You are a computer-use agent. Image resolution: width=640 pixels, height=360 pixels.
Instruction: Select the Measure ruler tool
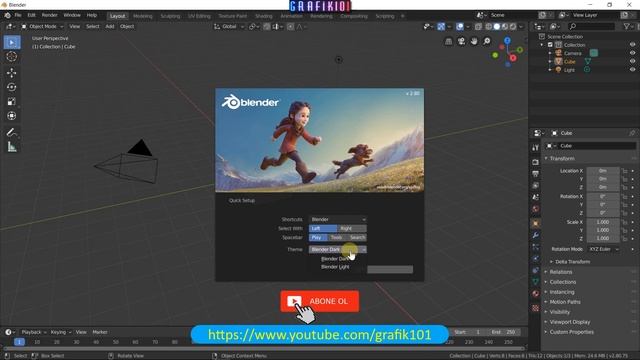(12, 147)
